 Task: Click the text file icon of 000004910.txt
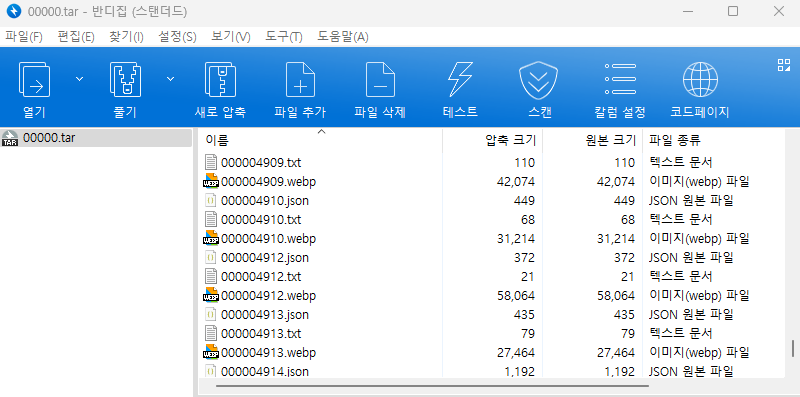point(211,219)
